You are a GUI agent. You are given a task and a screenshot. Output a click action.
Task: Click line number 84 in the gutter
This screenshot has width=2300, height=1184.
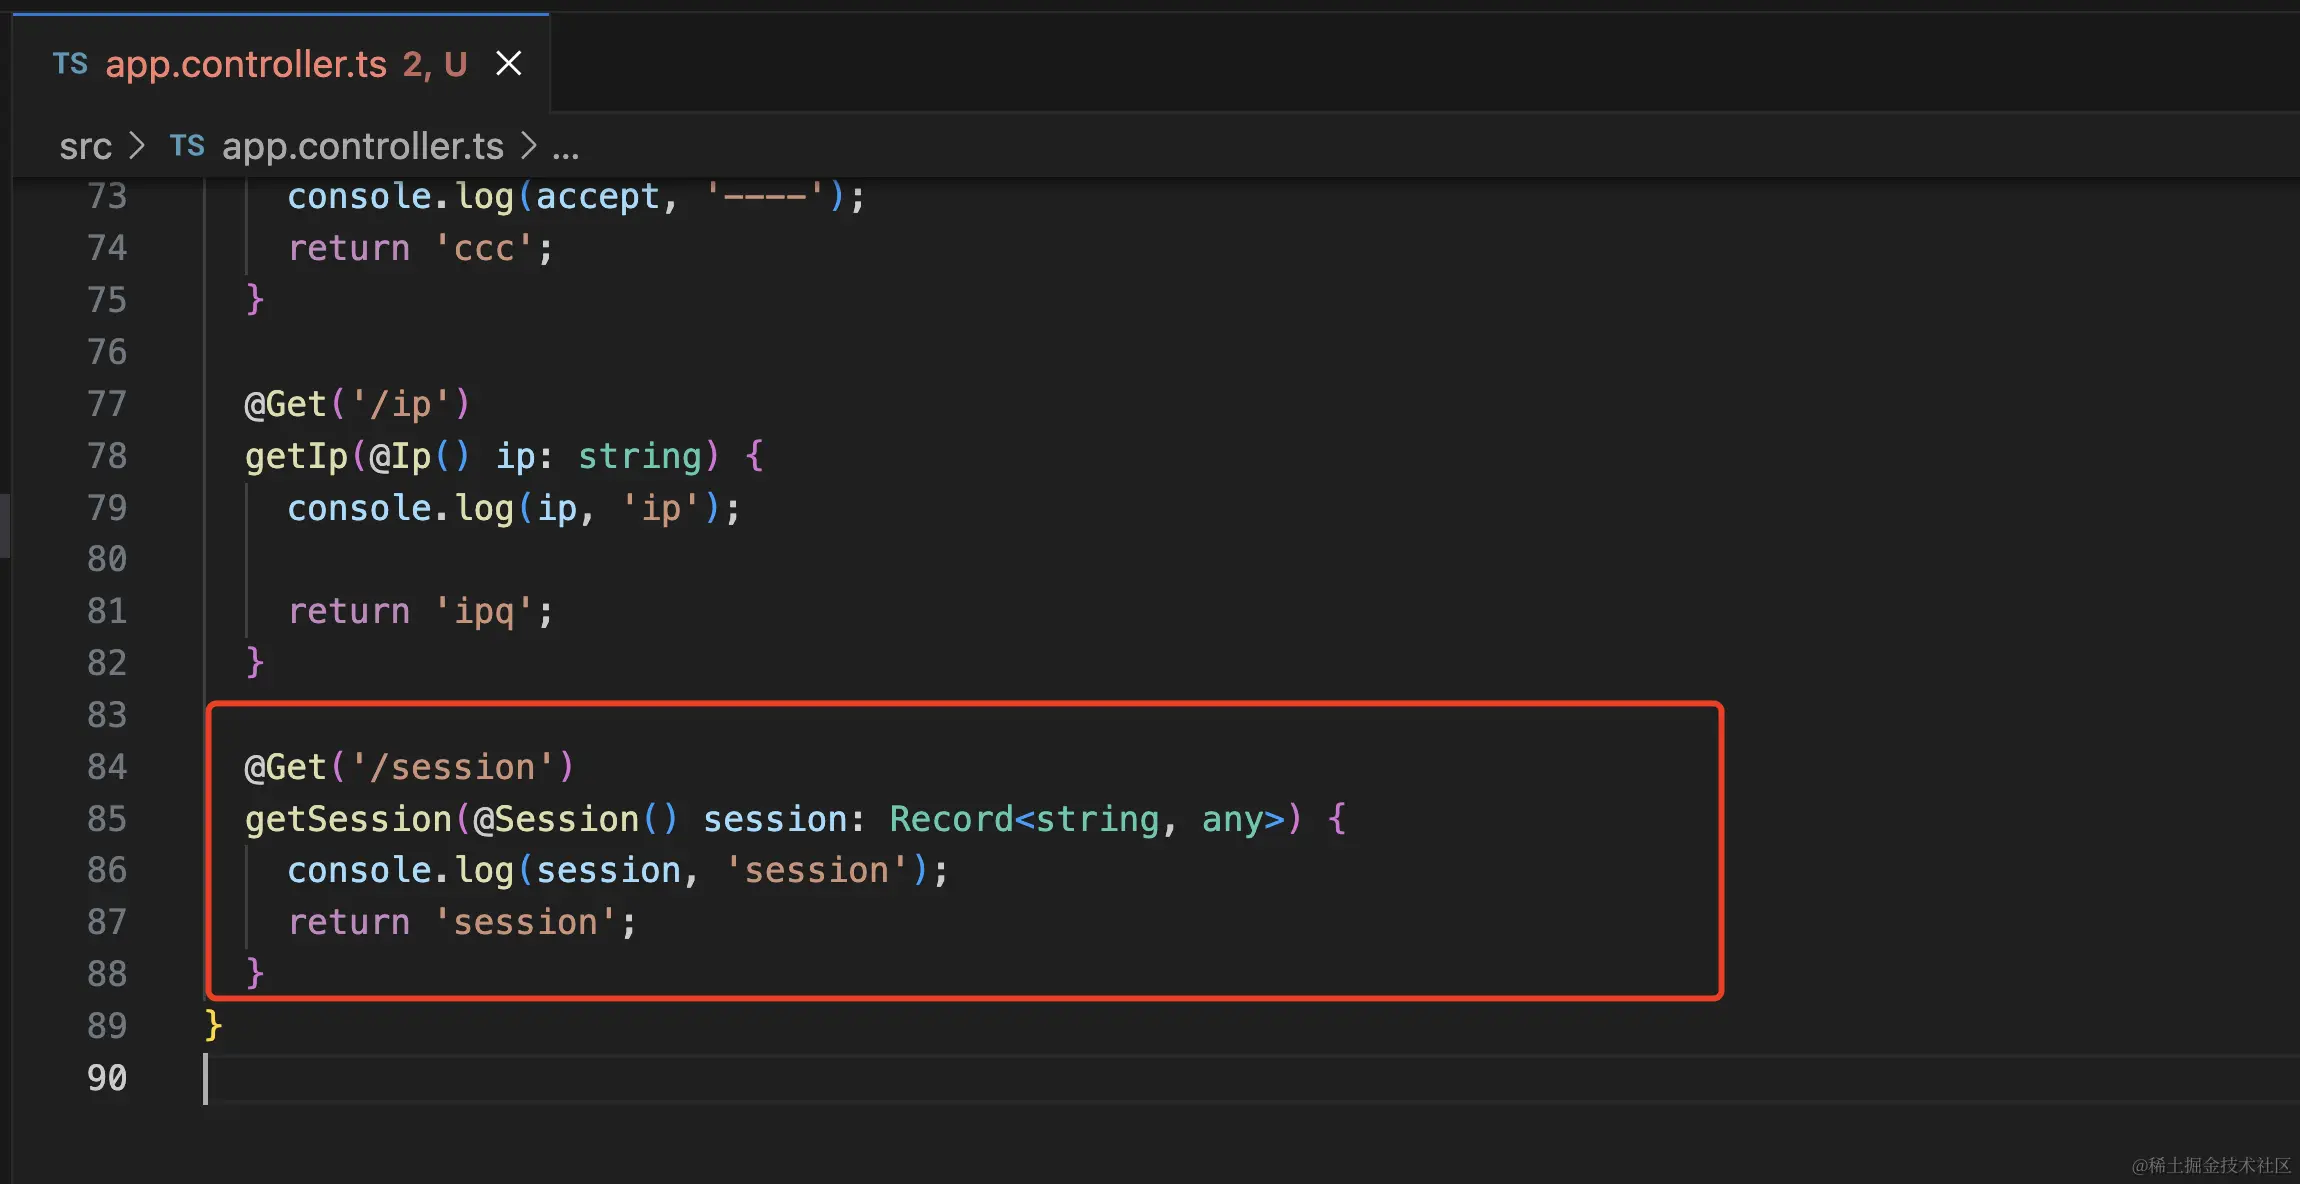coord(107,767)
